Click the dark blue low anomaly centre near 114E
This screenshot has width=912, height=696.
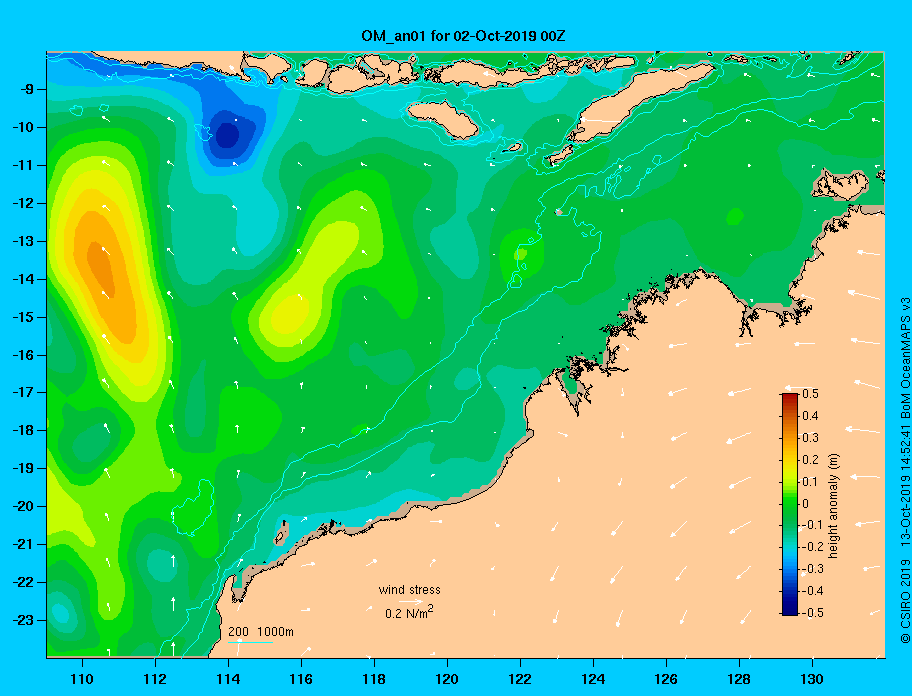click(x=227, y=135)
